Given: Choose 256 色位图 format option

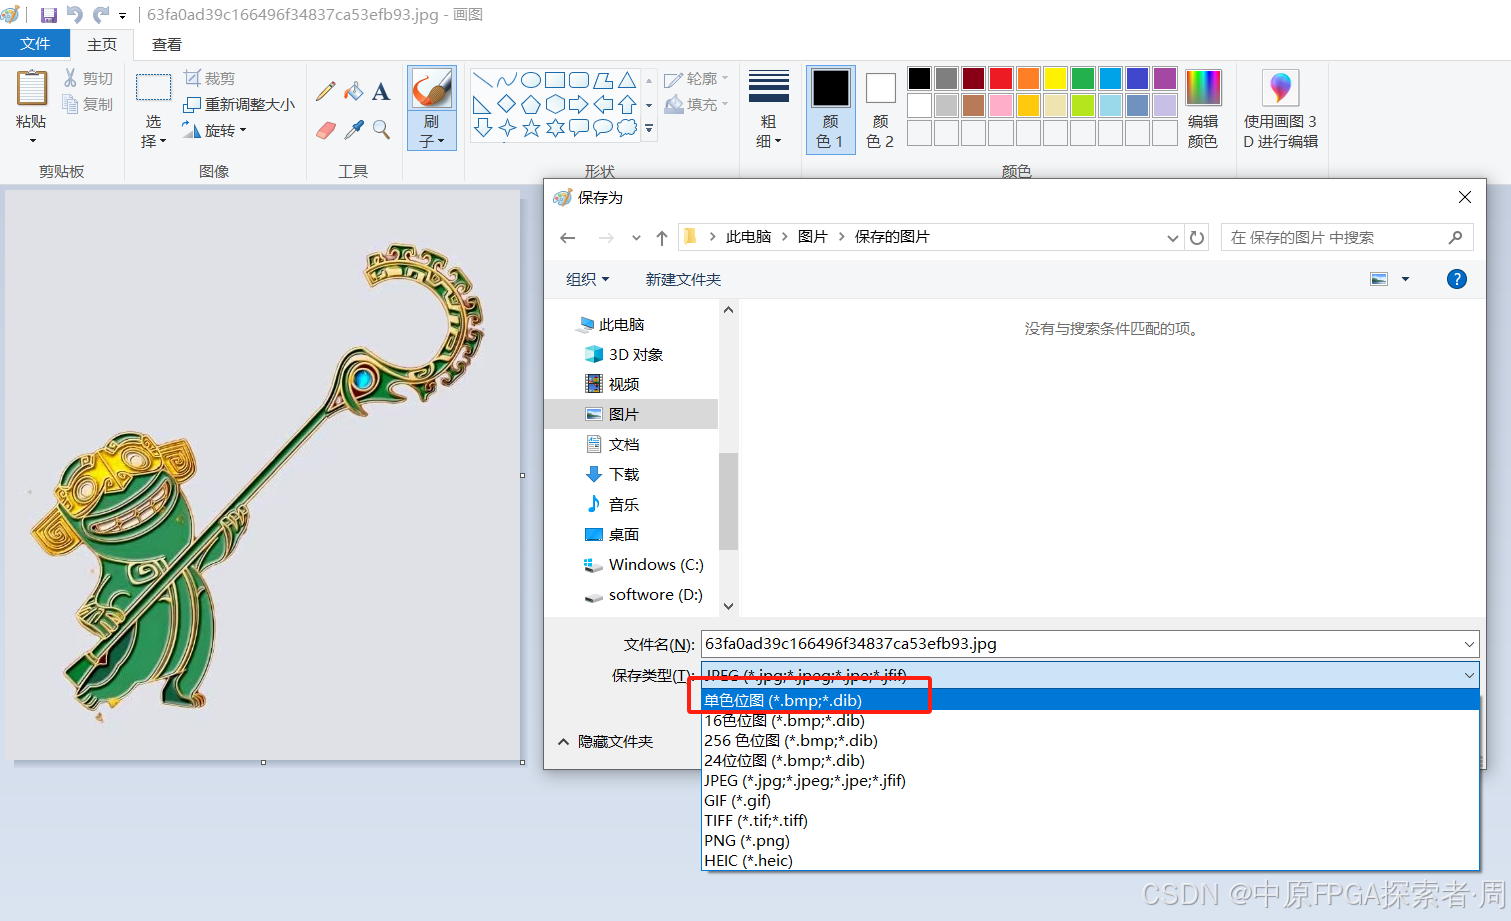Looking at the screenshot, I should [1090, 740].
